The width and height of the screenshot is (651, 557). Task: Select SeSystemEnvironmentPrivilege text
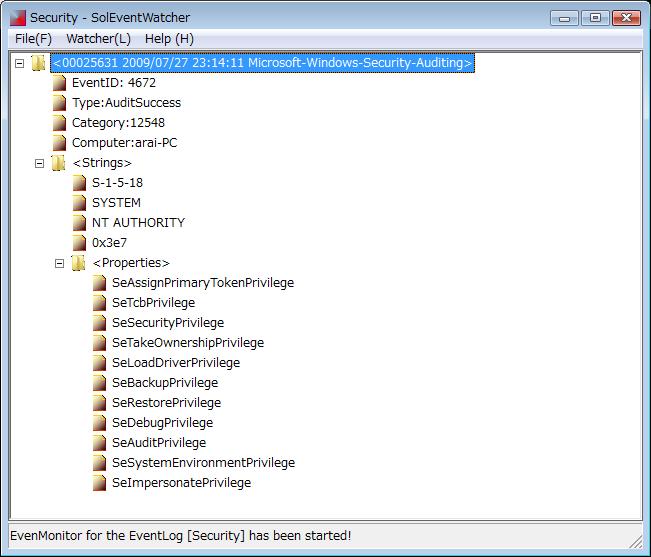[203, 462]
